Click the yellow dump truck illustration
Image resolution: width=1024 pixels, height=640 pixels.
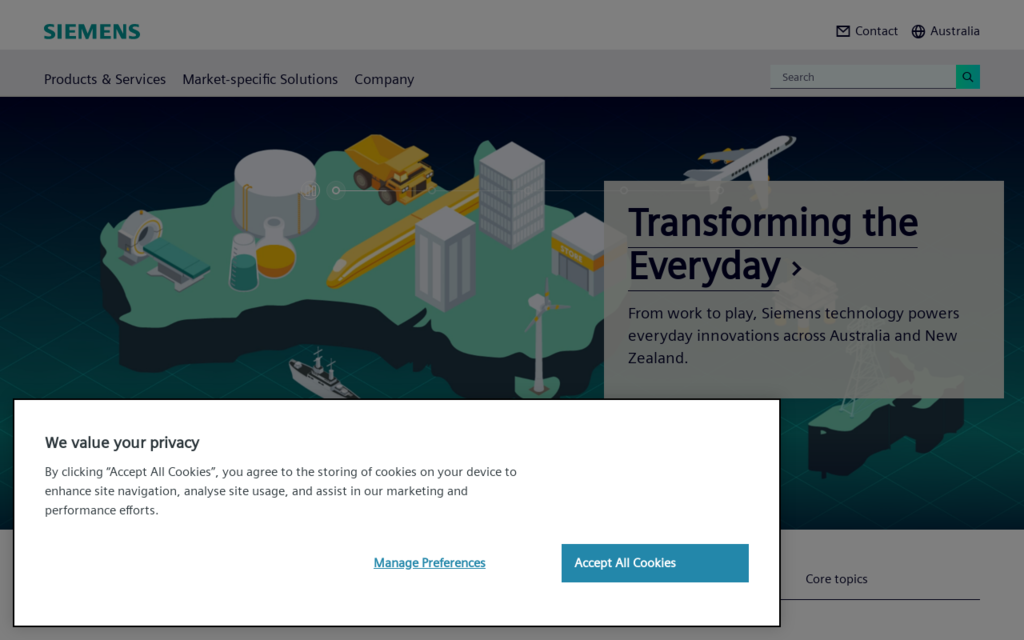tap(390, 167)
